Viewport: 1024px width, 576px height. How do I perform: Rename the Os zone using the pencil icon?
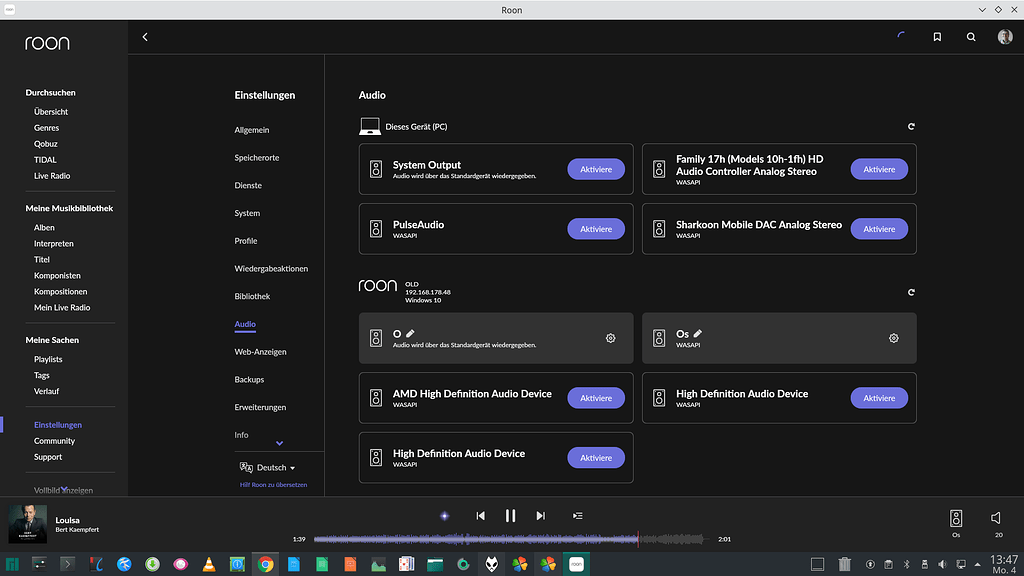(x=696, y=332)
